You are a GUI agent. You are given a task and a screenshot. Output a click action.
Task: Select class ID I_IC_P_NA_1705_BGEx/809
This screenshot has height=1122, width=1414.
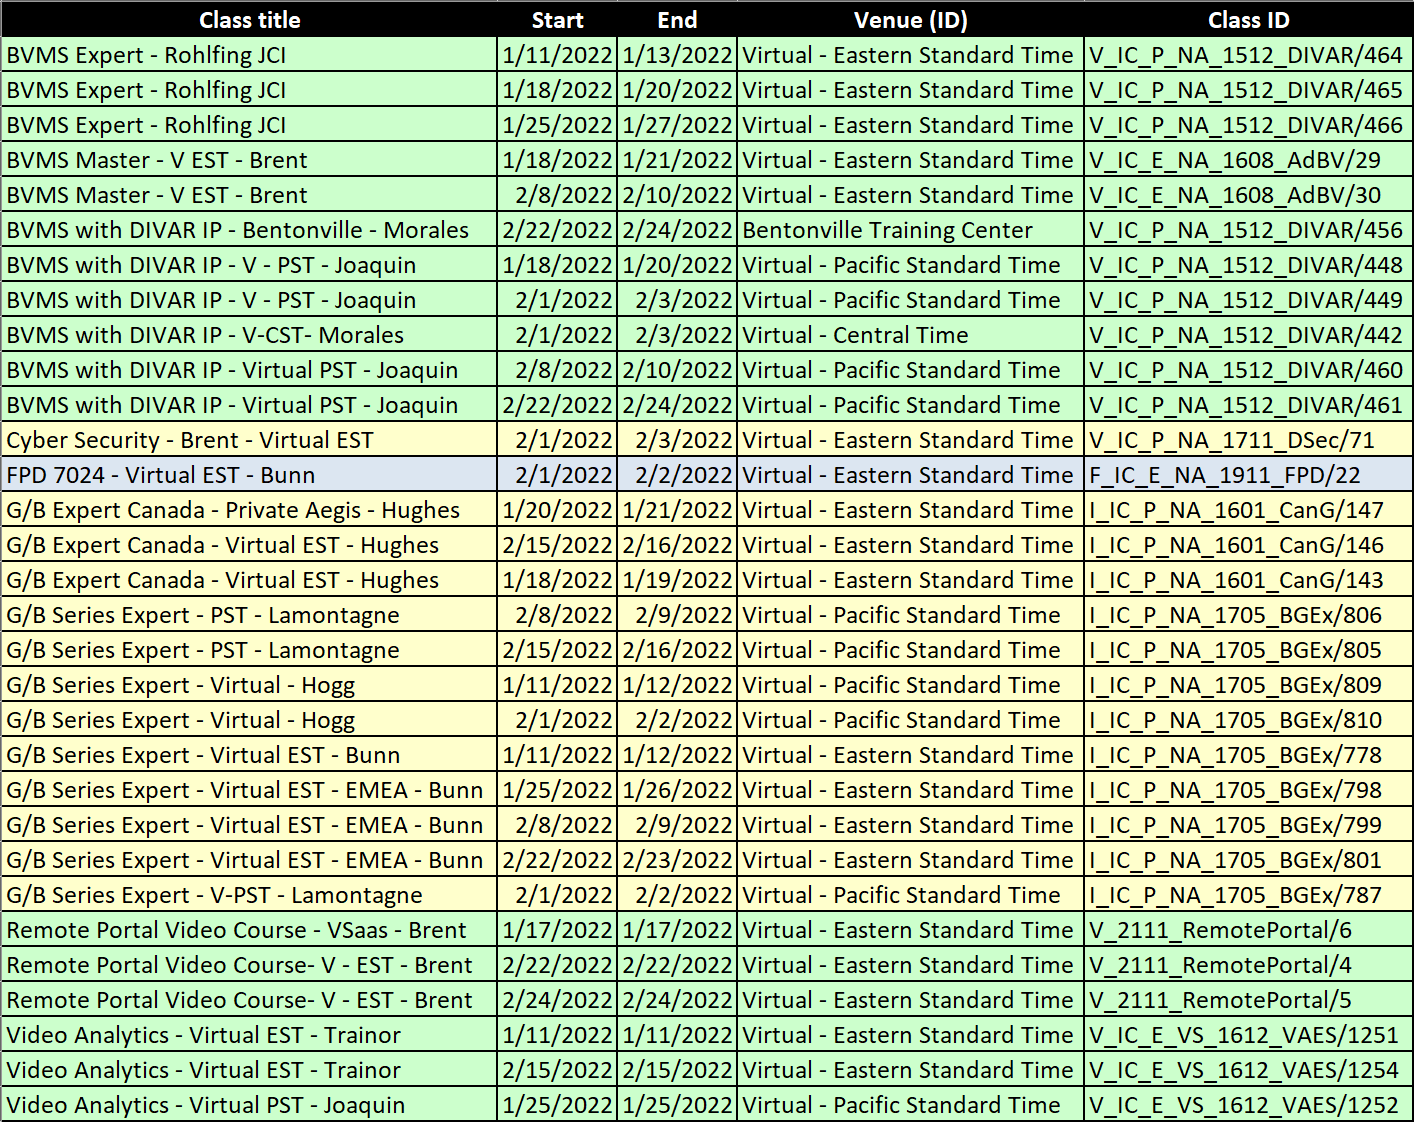[x=1248, y=685]
